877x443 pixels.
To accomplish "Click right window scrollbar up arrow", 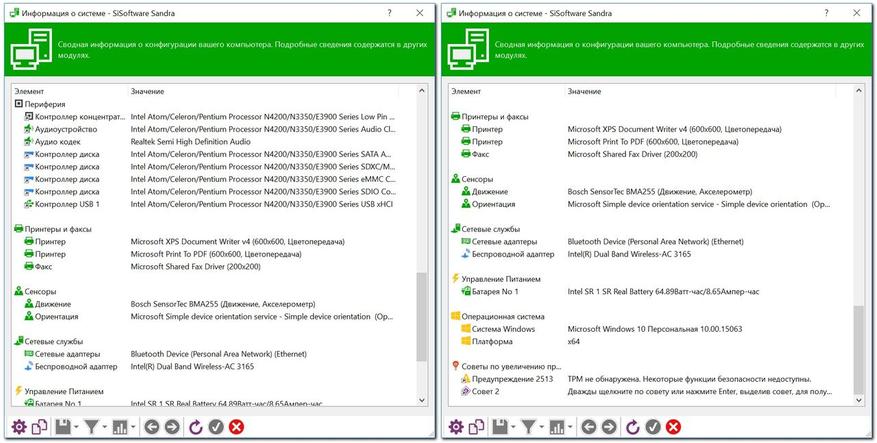I will (x=859, y=91).
